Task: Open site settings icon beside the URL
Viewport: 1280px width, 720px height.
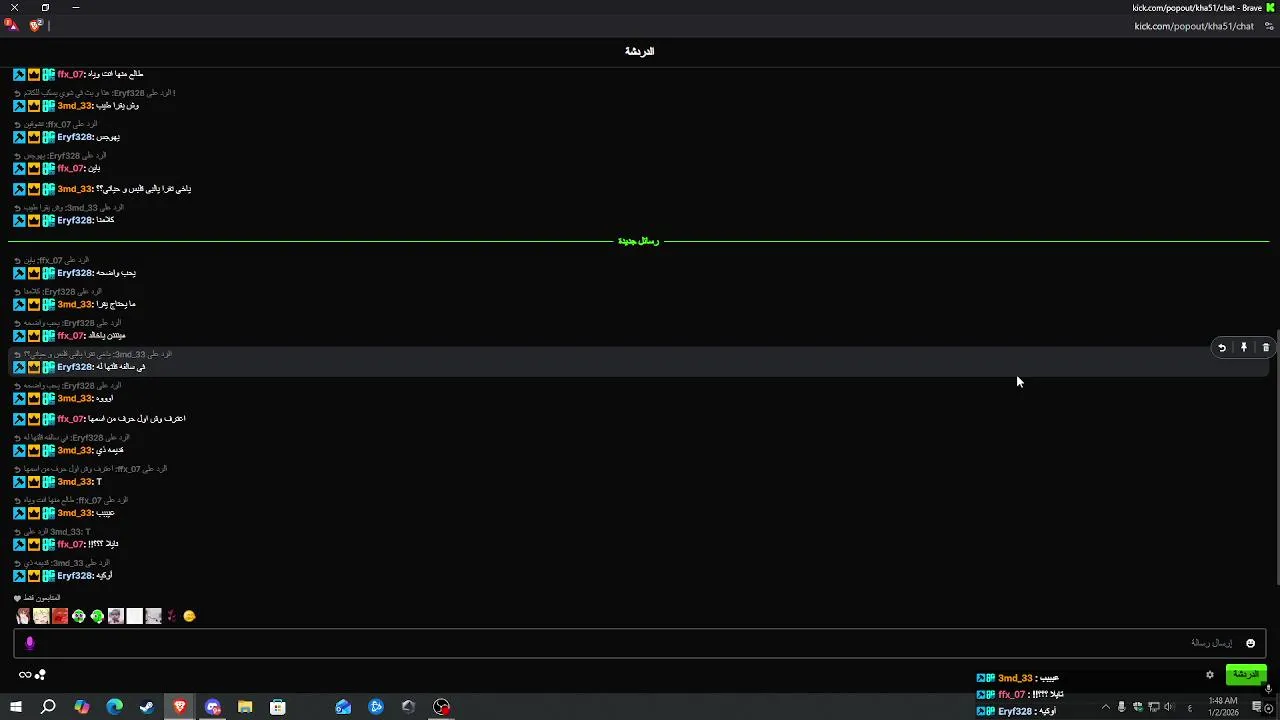Action: point(1269,26)
